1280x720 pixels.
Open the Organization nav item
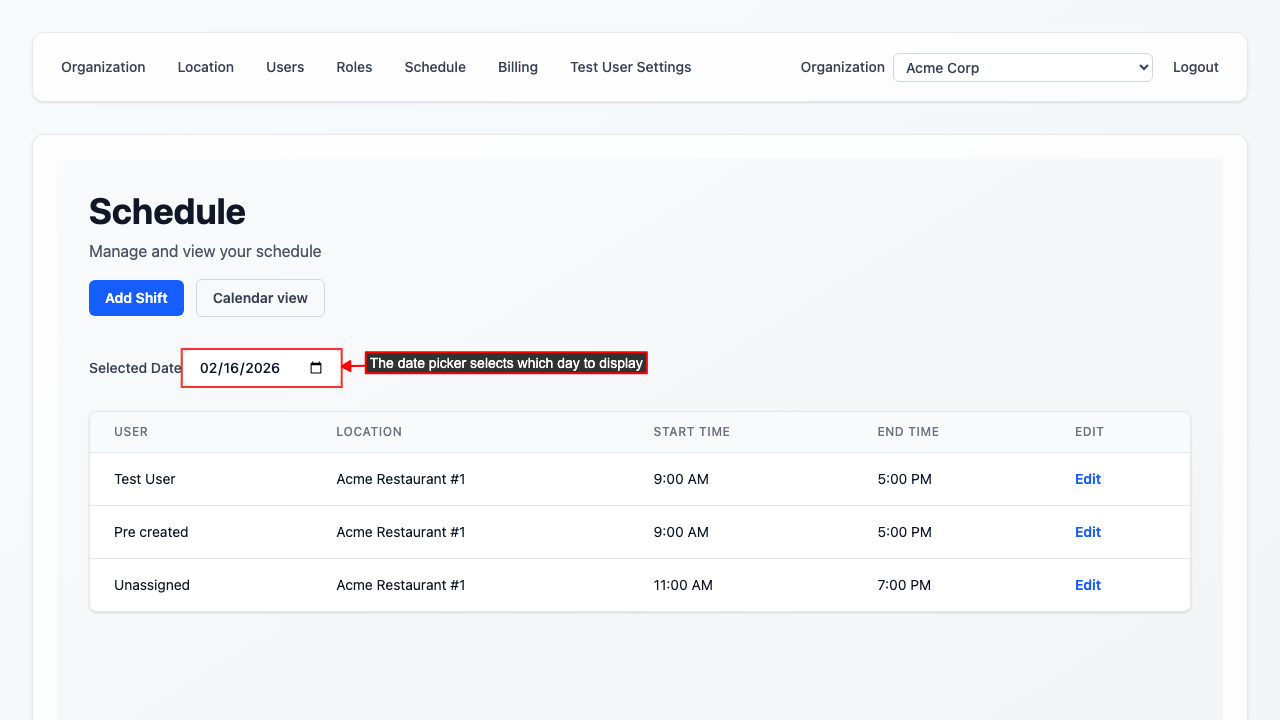(x=103, y=67)
